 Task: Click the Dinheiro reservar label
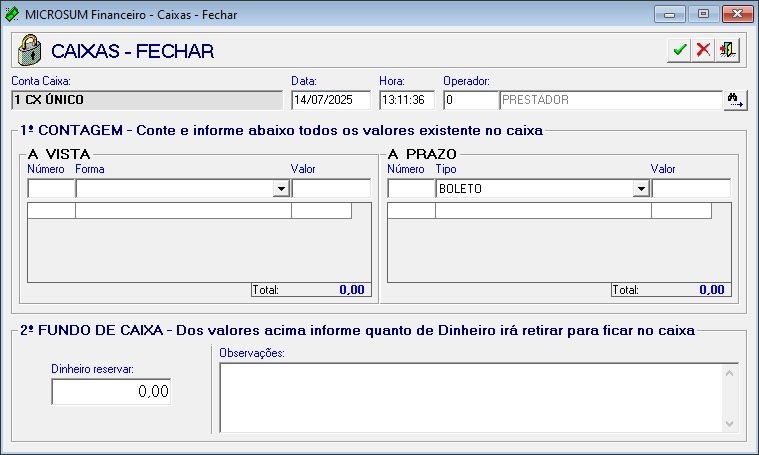[x=92, y=369]
